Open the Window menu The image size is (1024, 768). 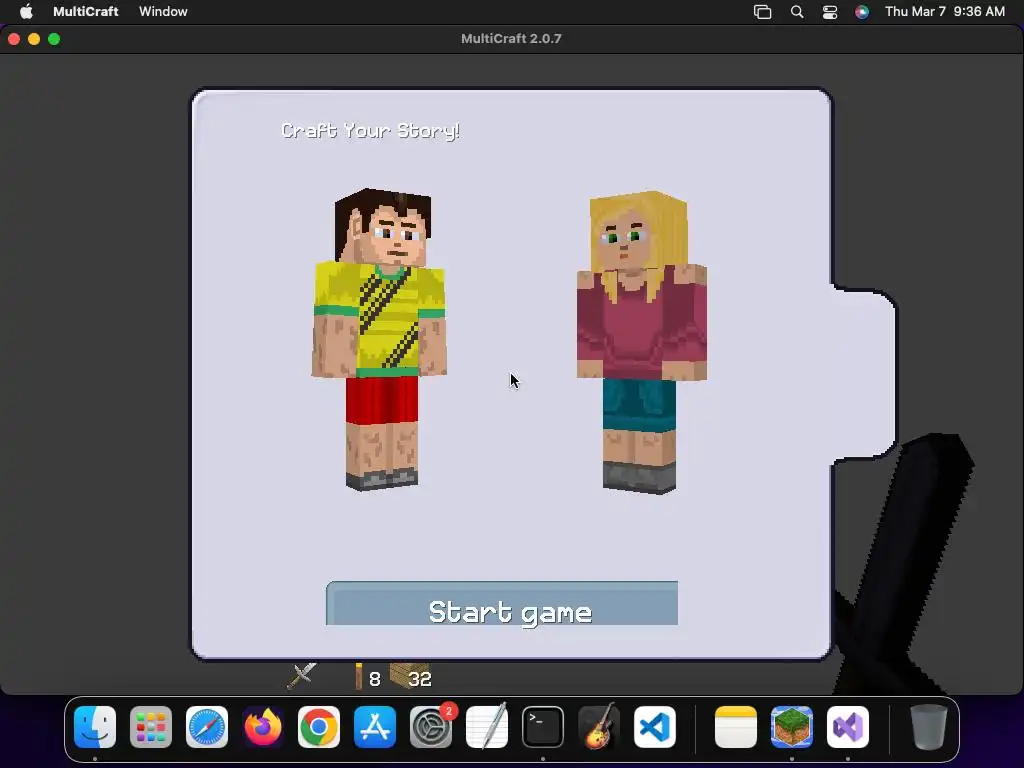[x=163, y=11]
